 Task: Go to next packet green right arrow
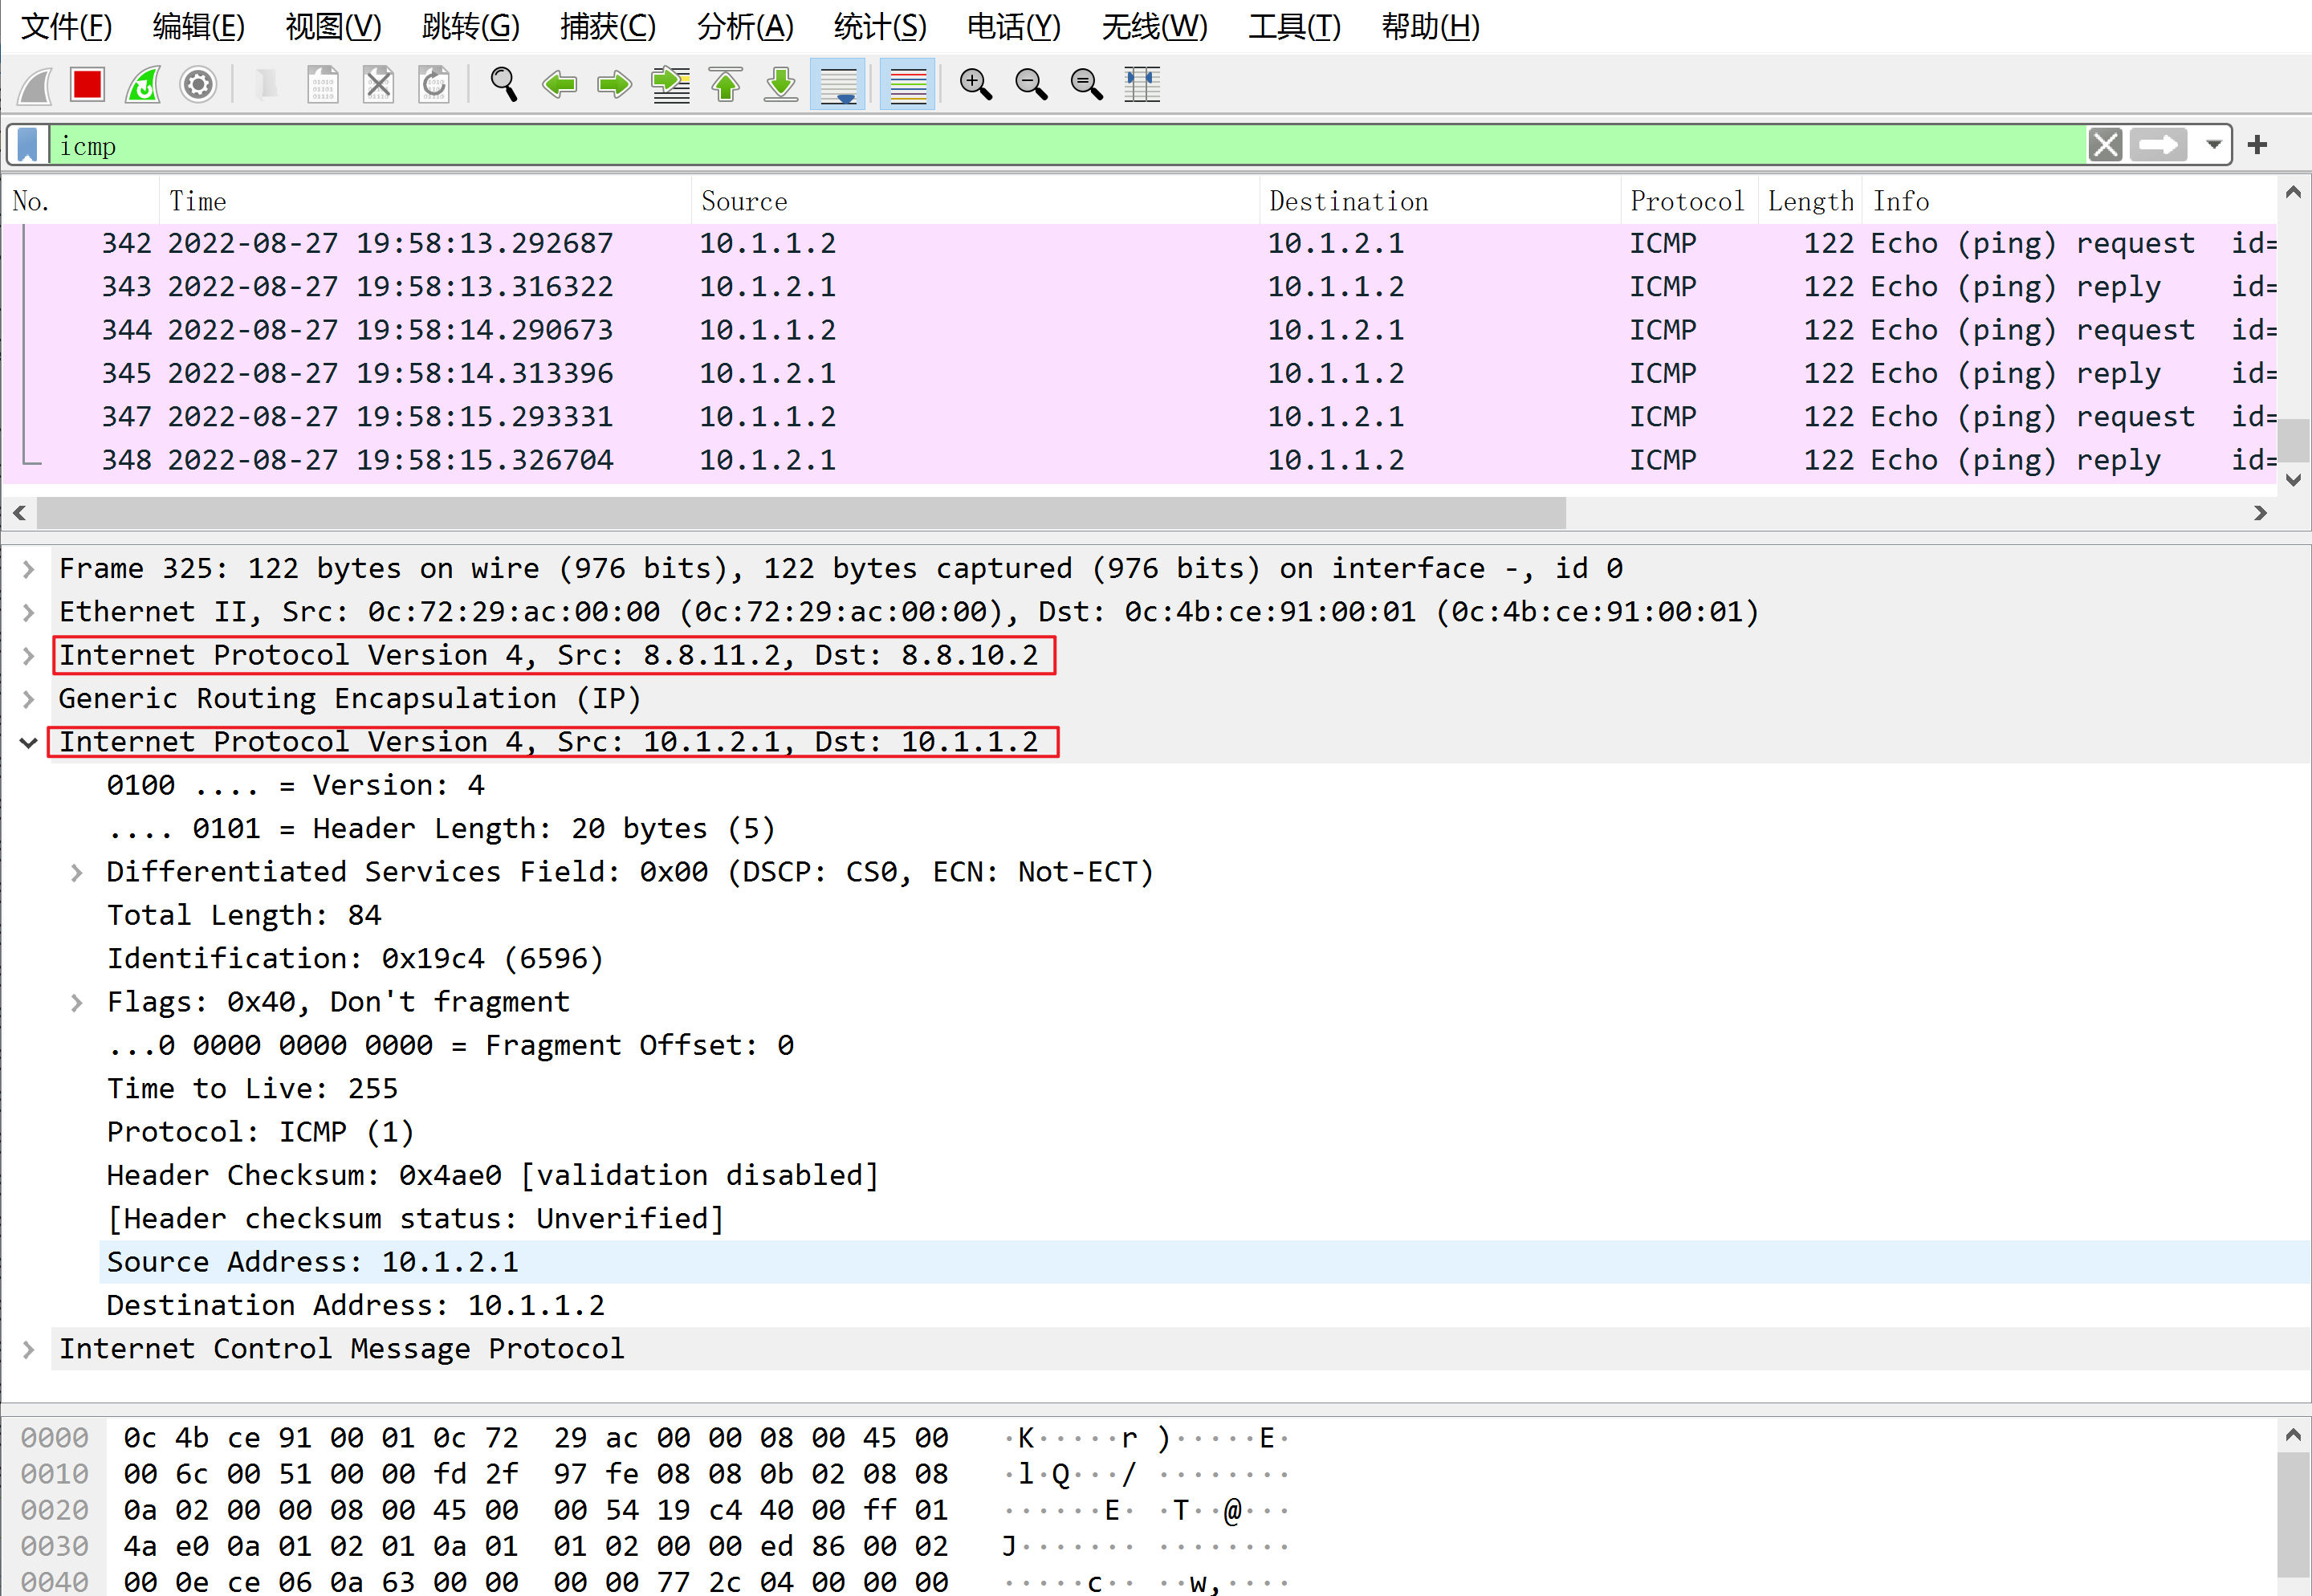[614, 85]
